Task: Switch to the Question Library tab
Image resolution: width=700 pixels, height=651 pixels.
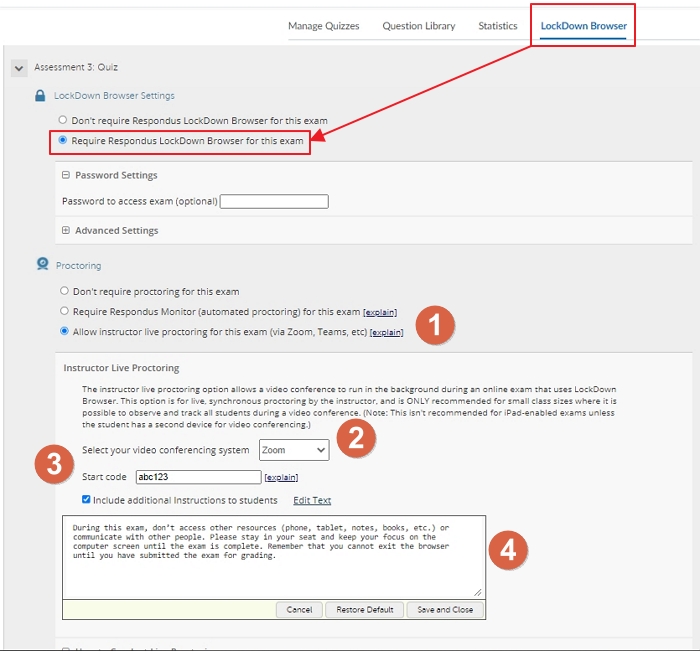Action: point(419,26)
